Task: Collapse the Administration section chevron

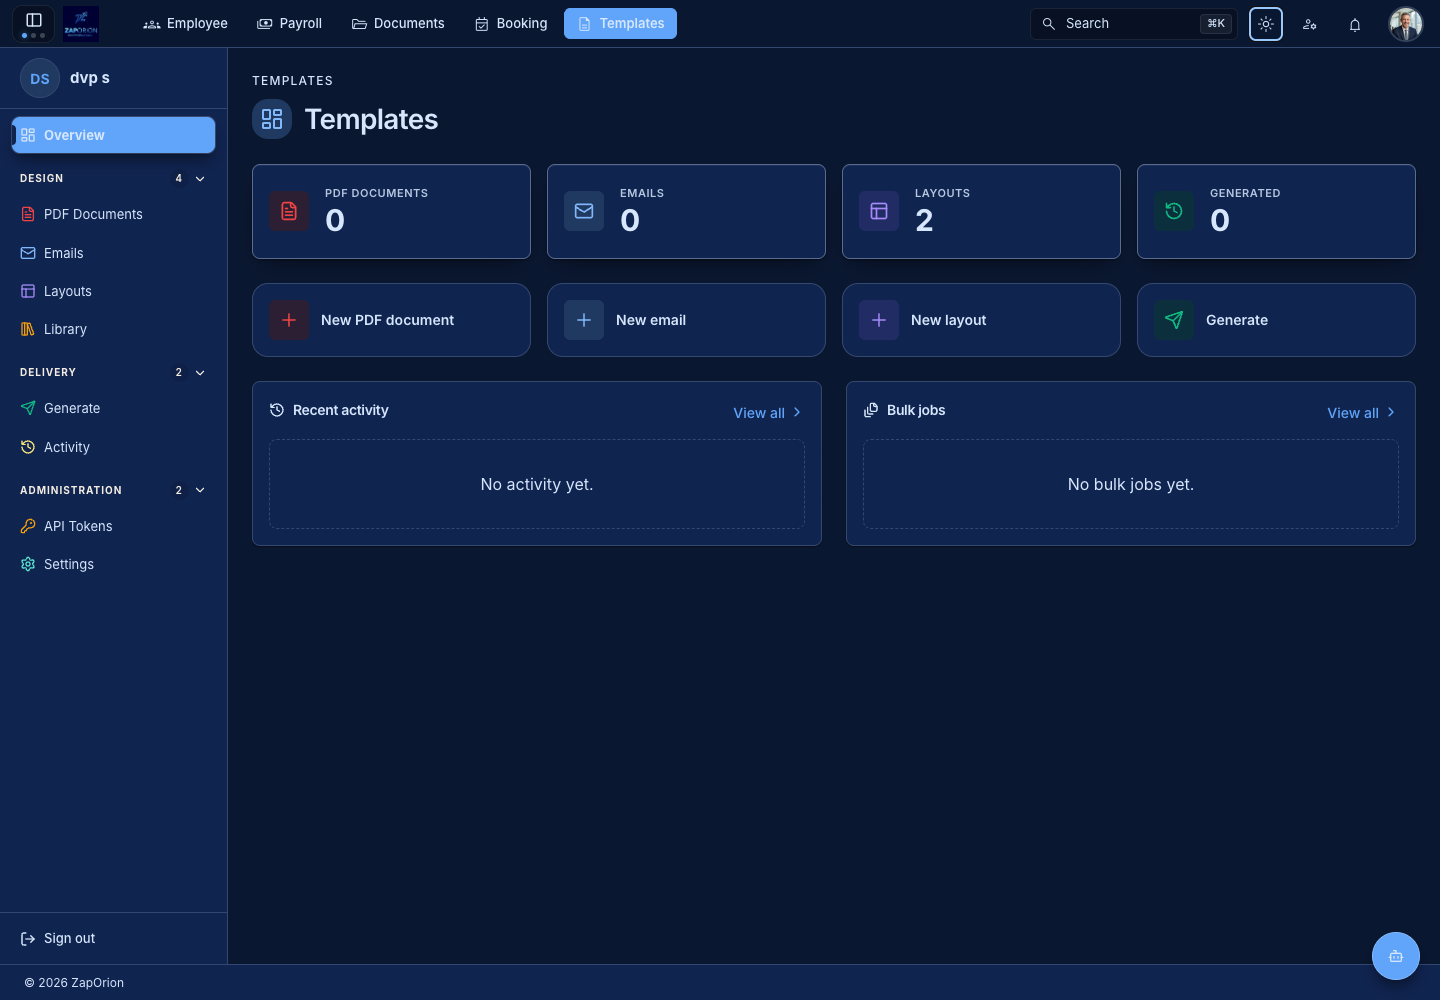Action: point(200,490)
